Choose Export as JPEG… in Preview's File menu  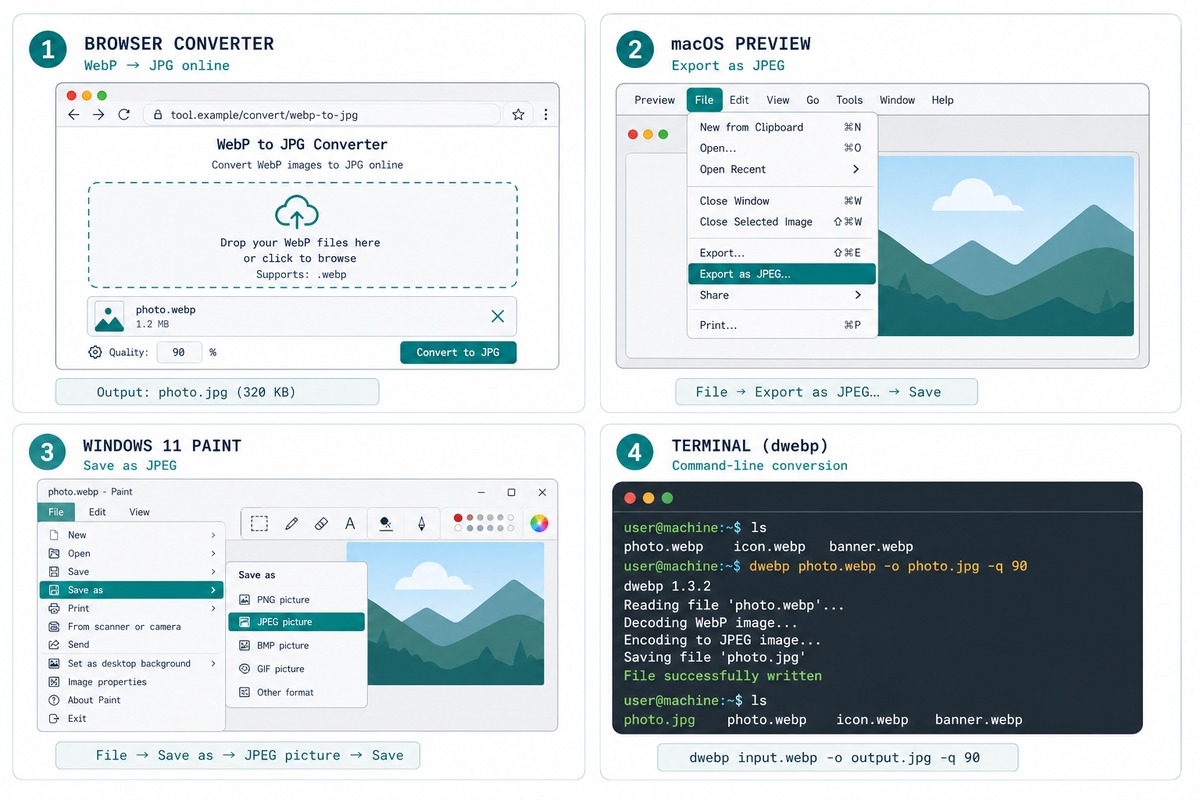[782, 274]
